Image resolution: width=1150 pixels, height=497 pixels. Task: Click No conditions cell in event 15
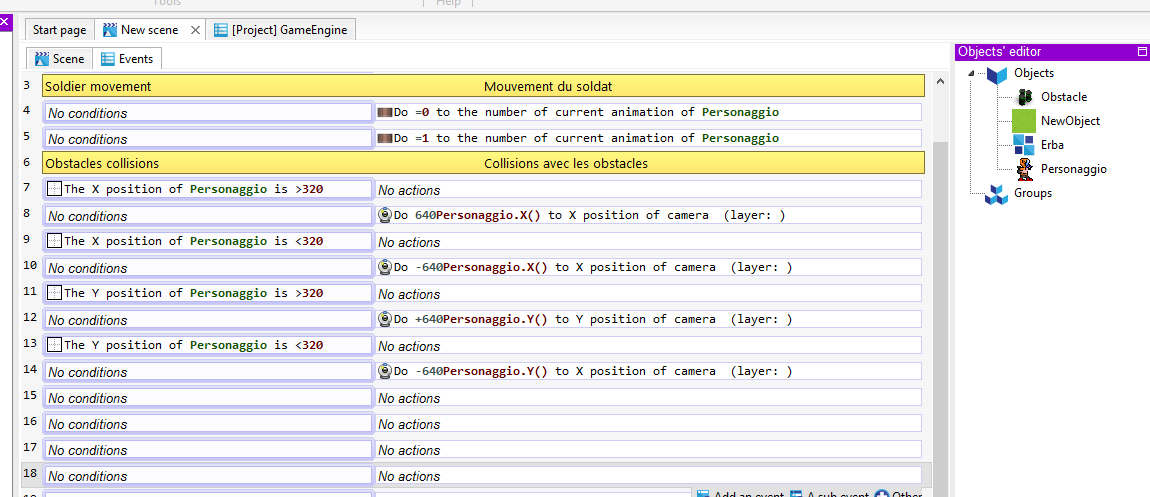[208, 398]
